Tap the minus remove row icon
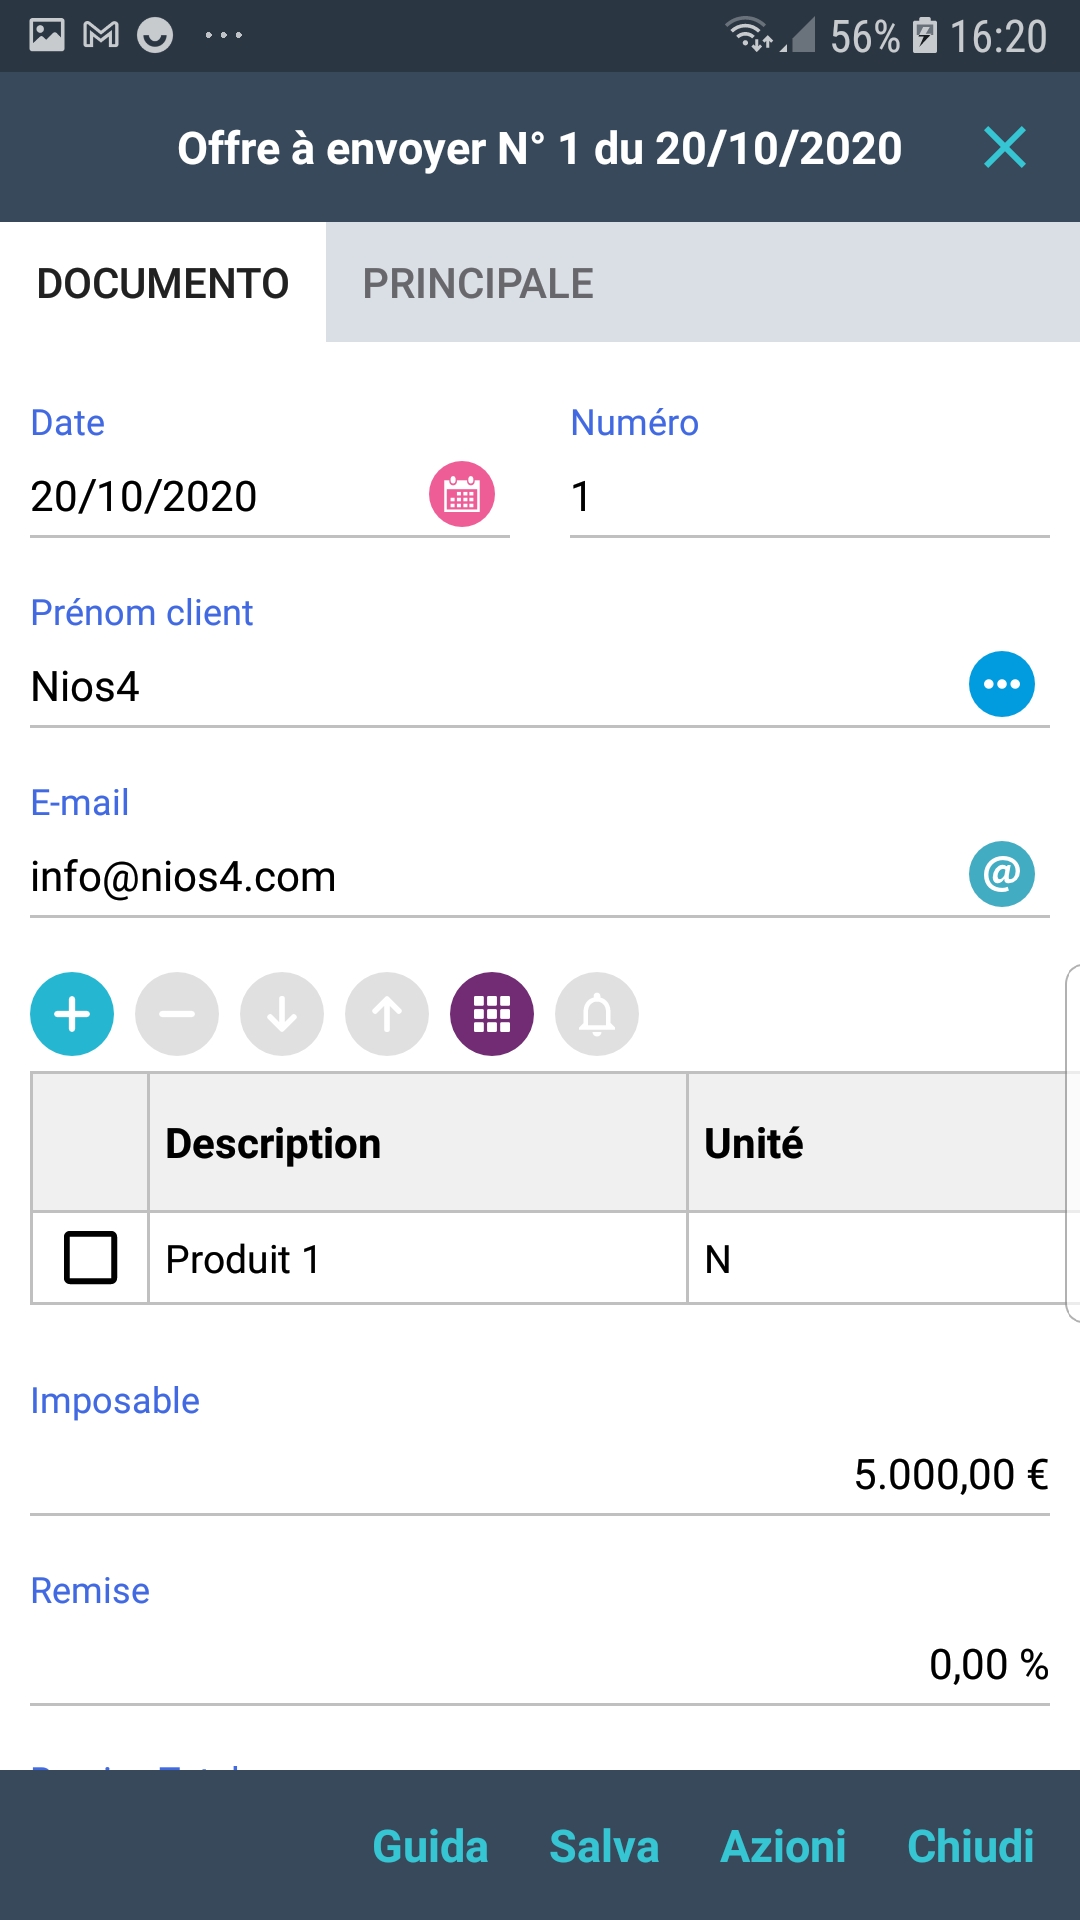Image resolution: width=1080 pixels, height=1920 pixels. (x=177, y=1014)
